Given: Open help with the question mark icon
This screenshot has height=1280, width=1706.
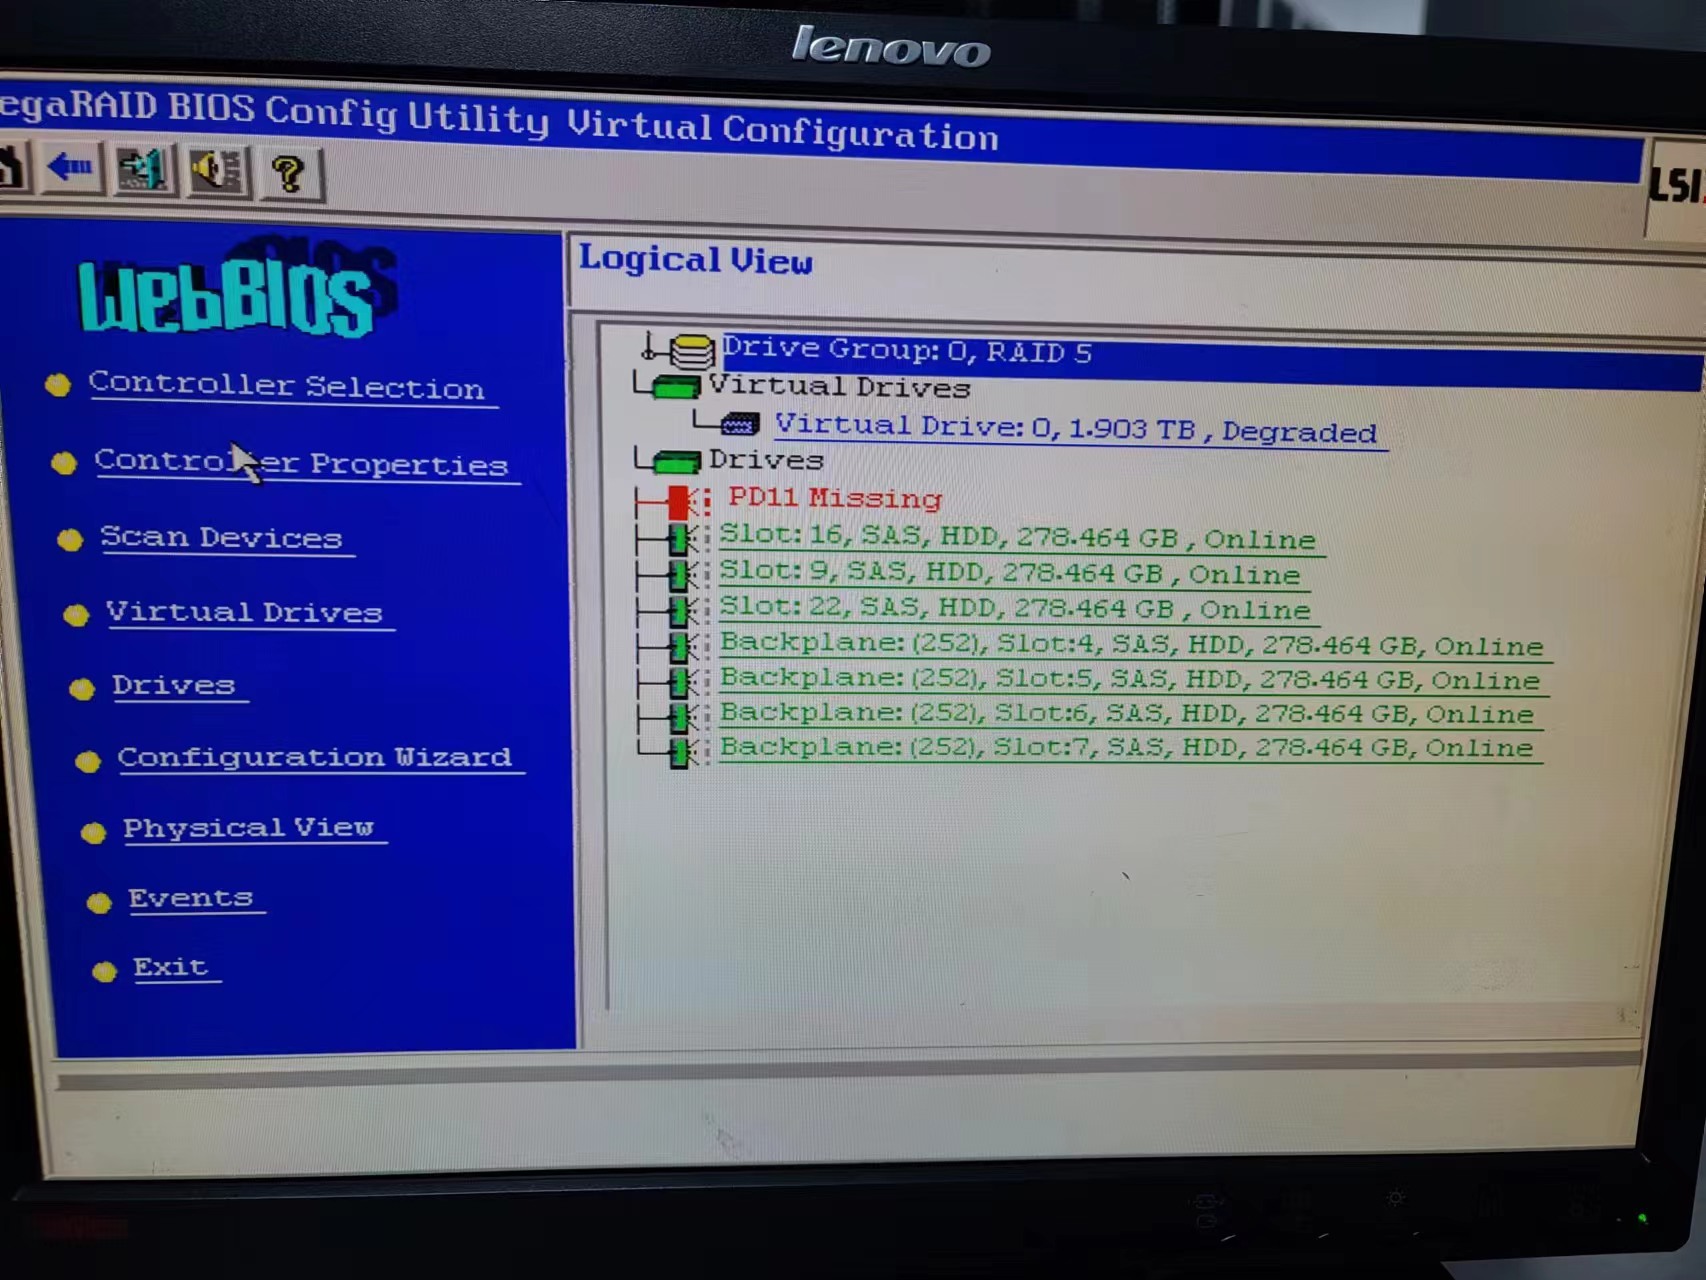Looking at the screenshot, I should pyautogui.click(x=290, y=174).
